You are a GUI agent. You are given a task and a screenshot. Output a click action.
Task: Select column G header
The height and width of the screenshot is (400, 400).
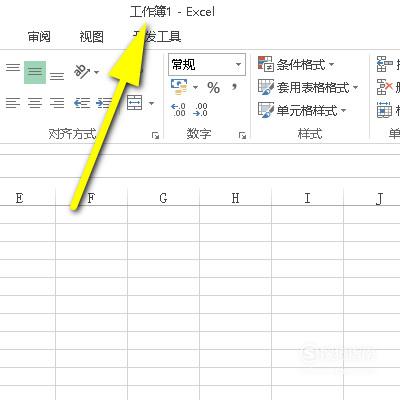(x=163, y=198)
